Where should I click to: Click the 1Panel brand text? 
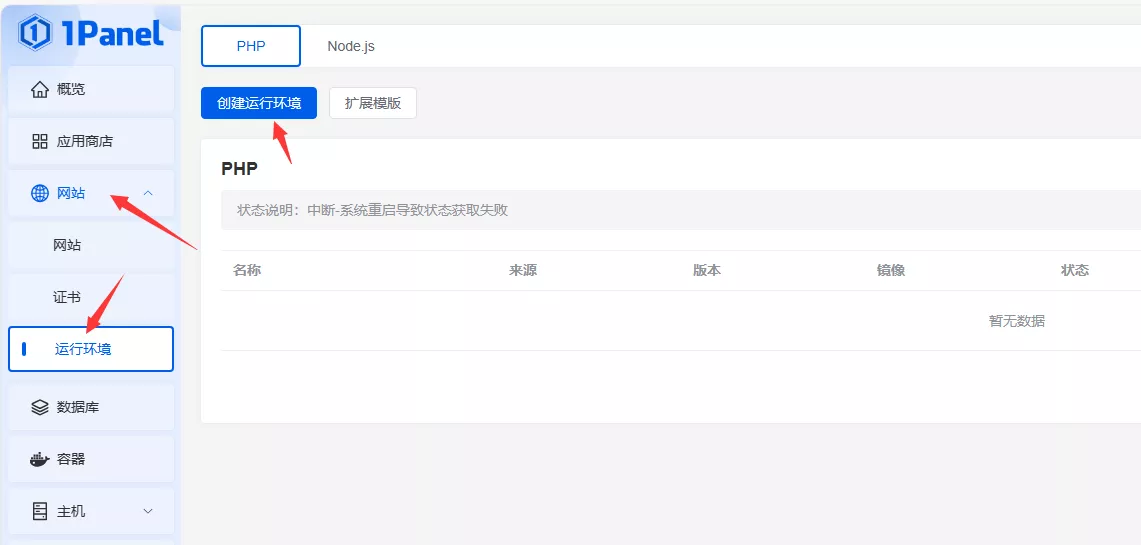(111, 33)
